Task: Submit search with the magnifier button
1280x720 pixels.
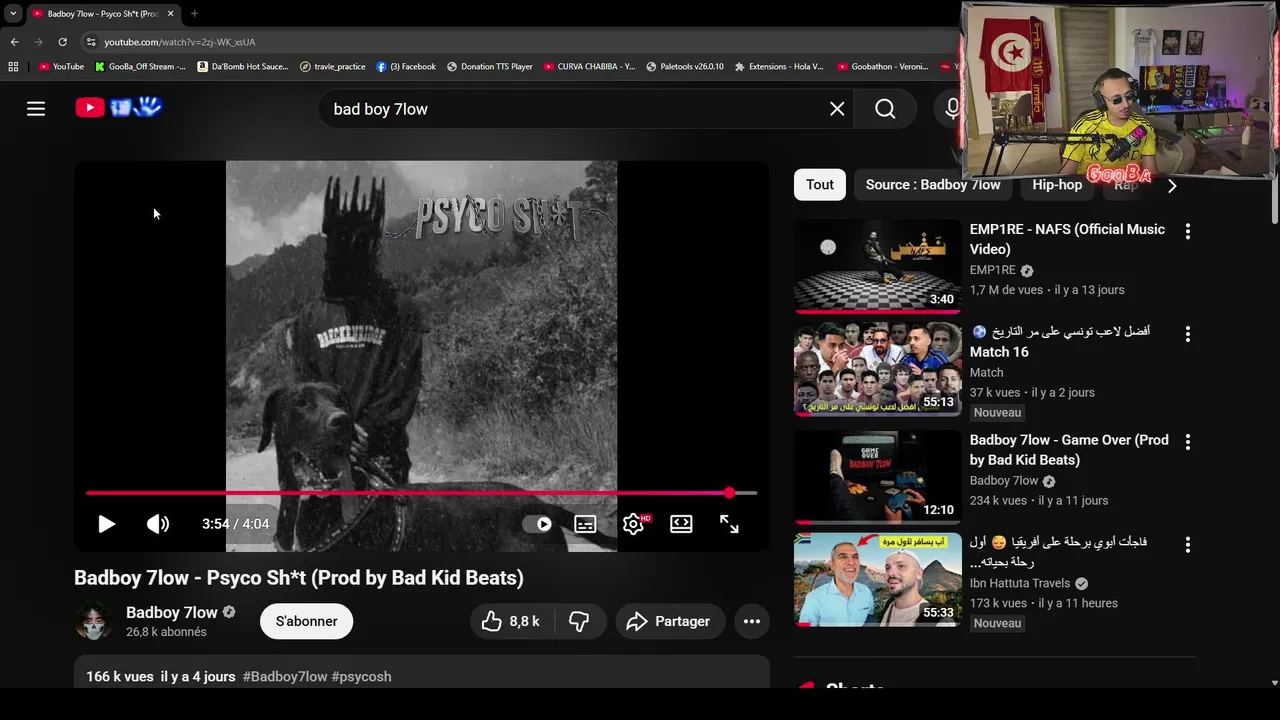Action: [x=885, y=109]
